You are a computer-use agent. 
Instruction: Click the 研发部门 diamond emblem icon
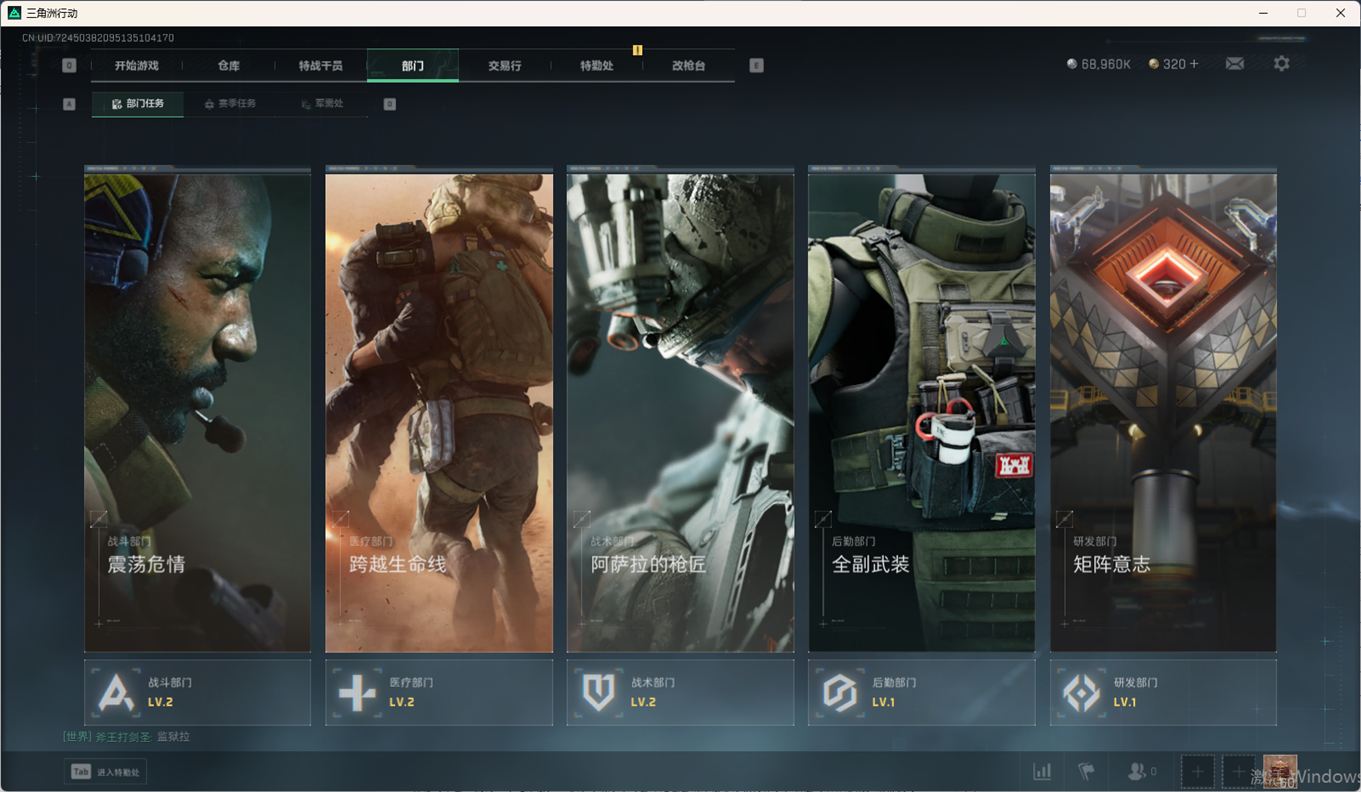tap(1081, 692)
